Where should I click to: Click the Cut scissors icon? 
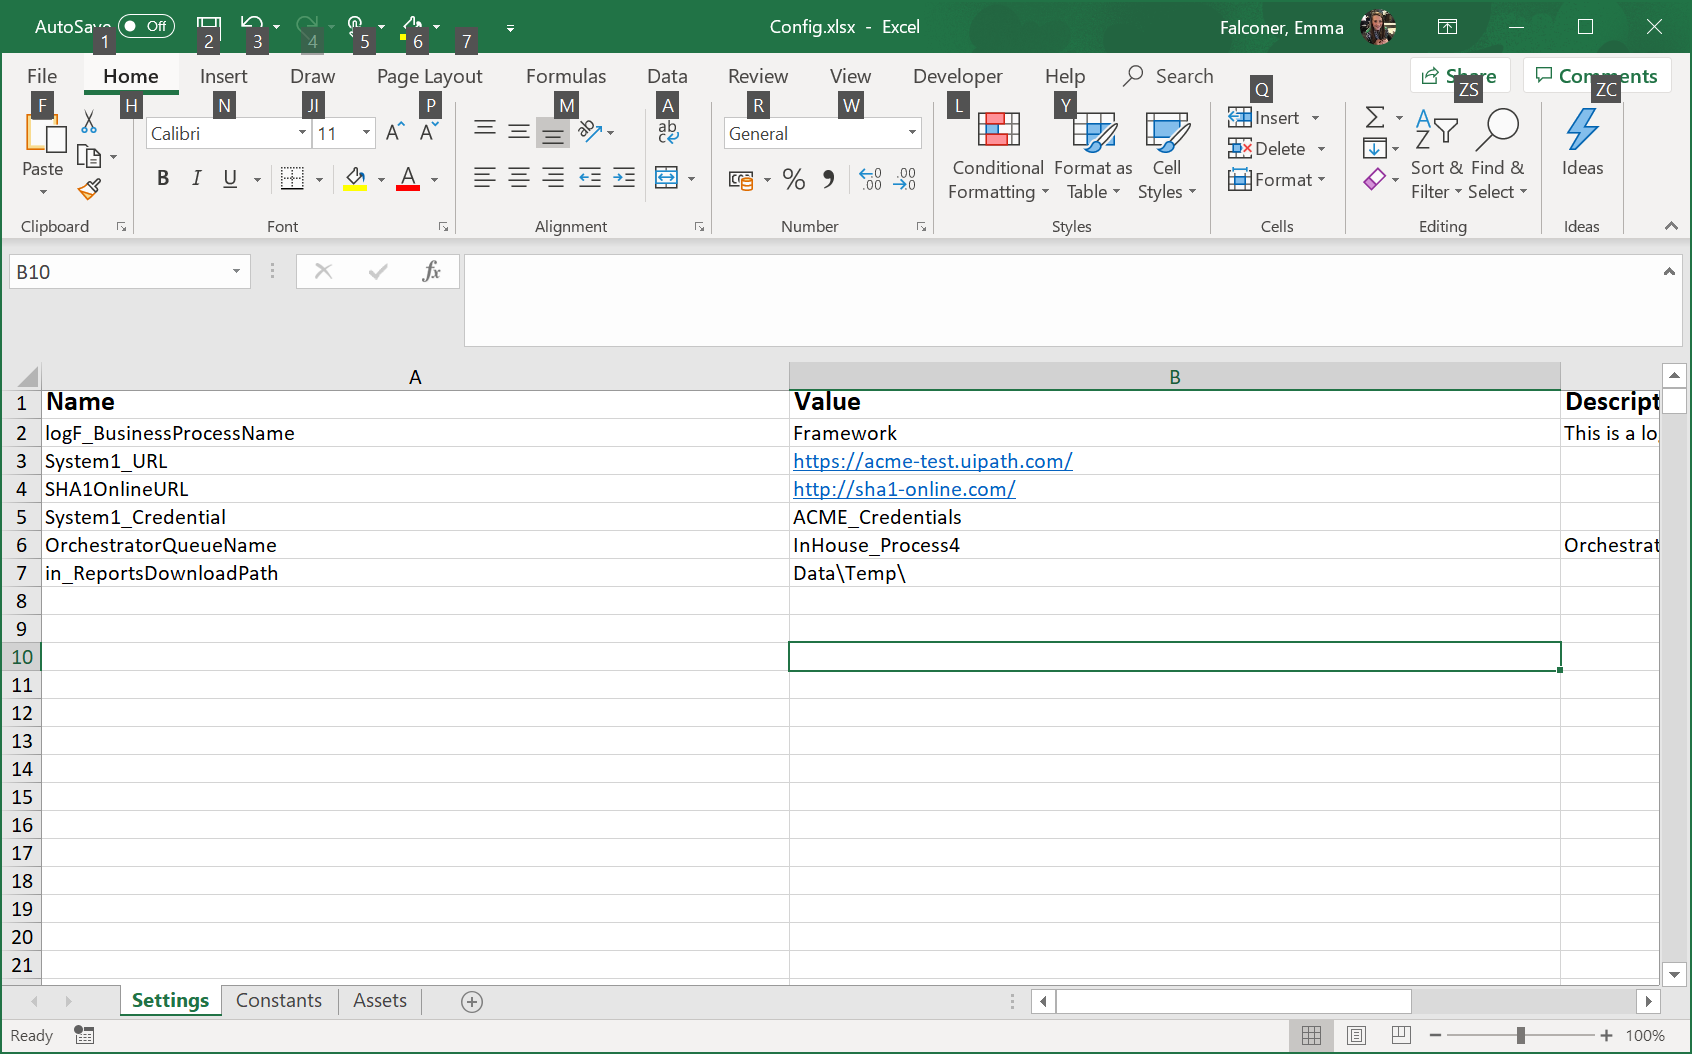pyautogui.click(x=89, y=123)
